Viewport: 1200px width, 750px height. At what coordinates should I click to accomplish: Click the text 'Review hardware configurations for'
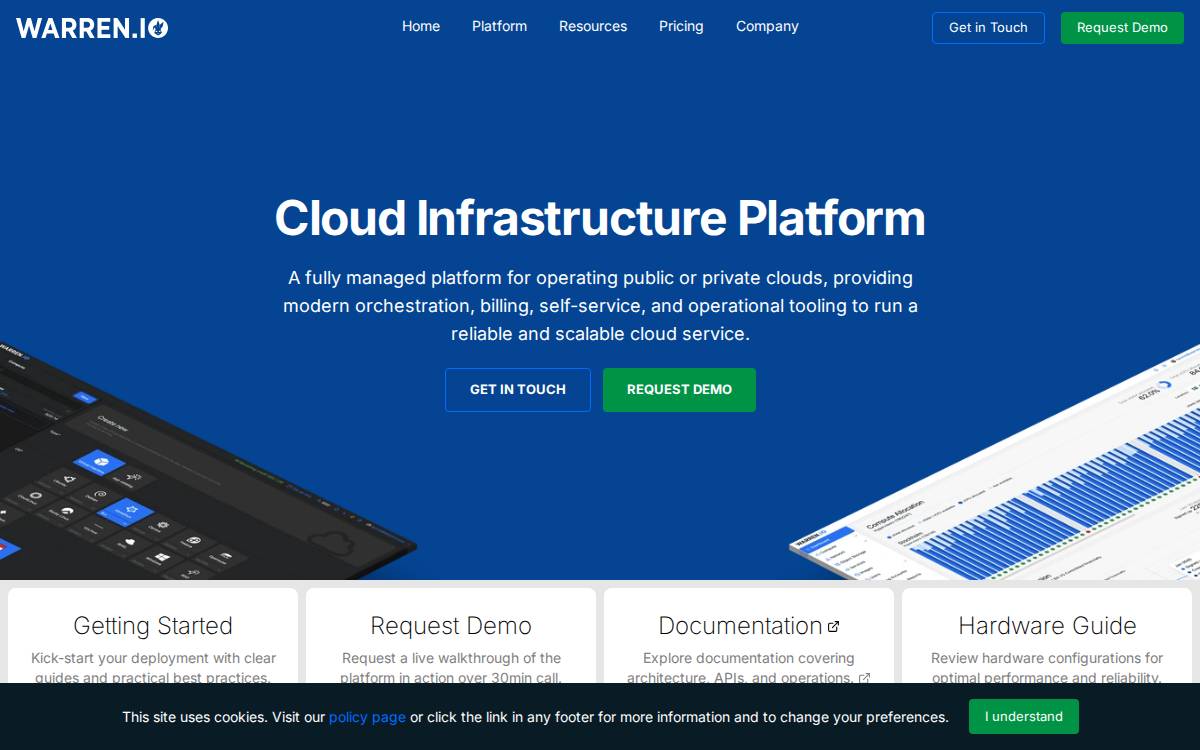(1047, 658)
